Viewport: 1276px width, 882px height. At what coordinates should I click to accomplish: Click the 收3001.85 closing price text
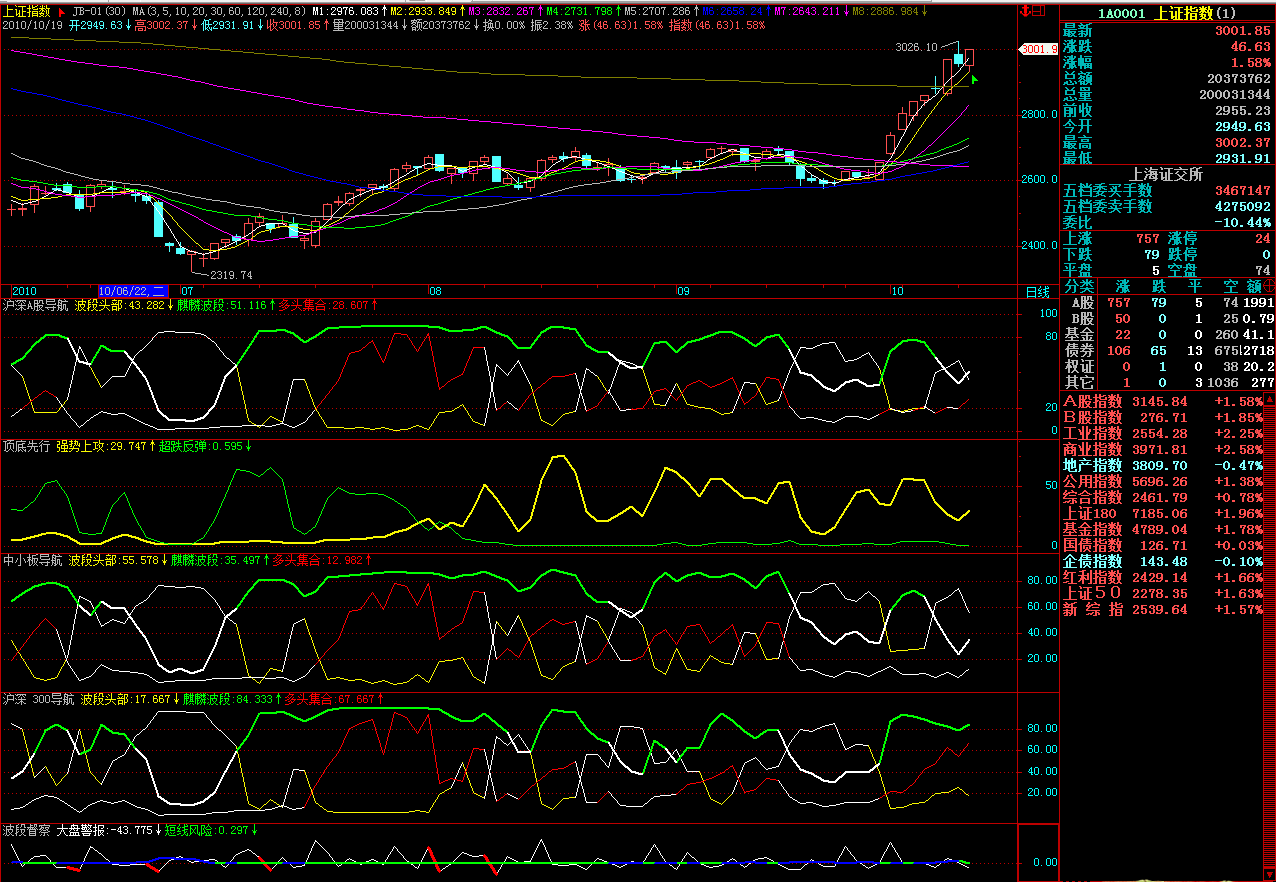(295, 25)
